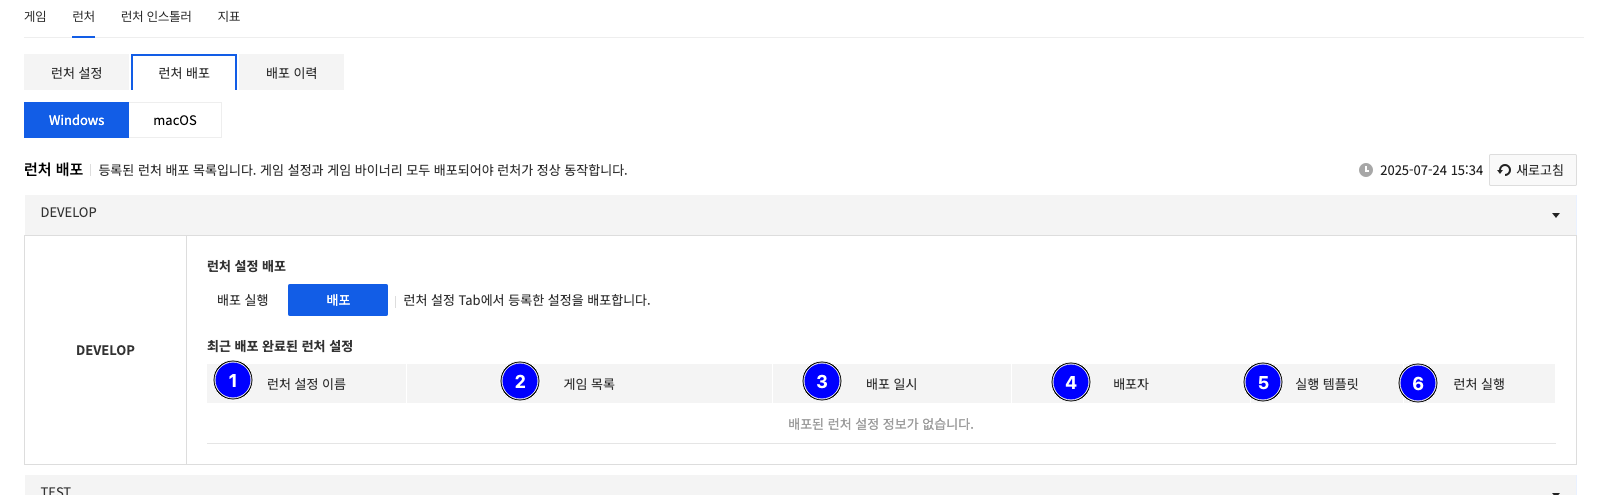This screenshot has width=1606, height=495.
Task: Click numbered badge 5 marker
Action: (1263, 382)
